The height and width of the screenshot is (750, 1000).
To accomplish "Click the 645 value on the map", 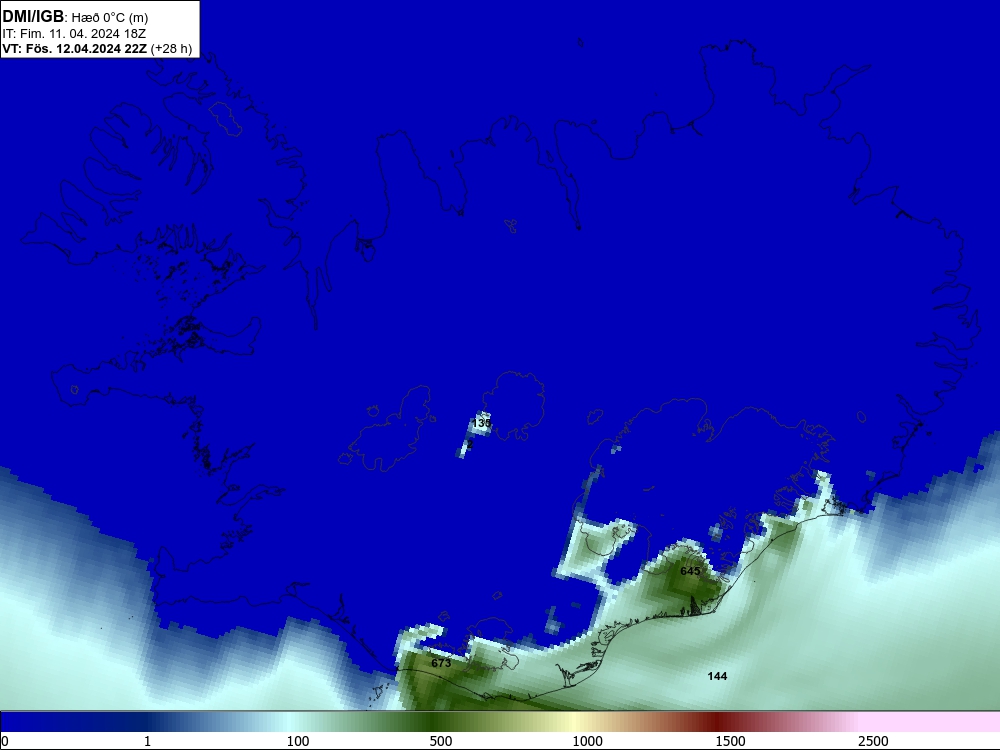I will (690, 571).
